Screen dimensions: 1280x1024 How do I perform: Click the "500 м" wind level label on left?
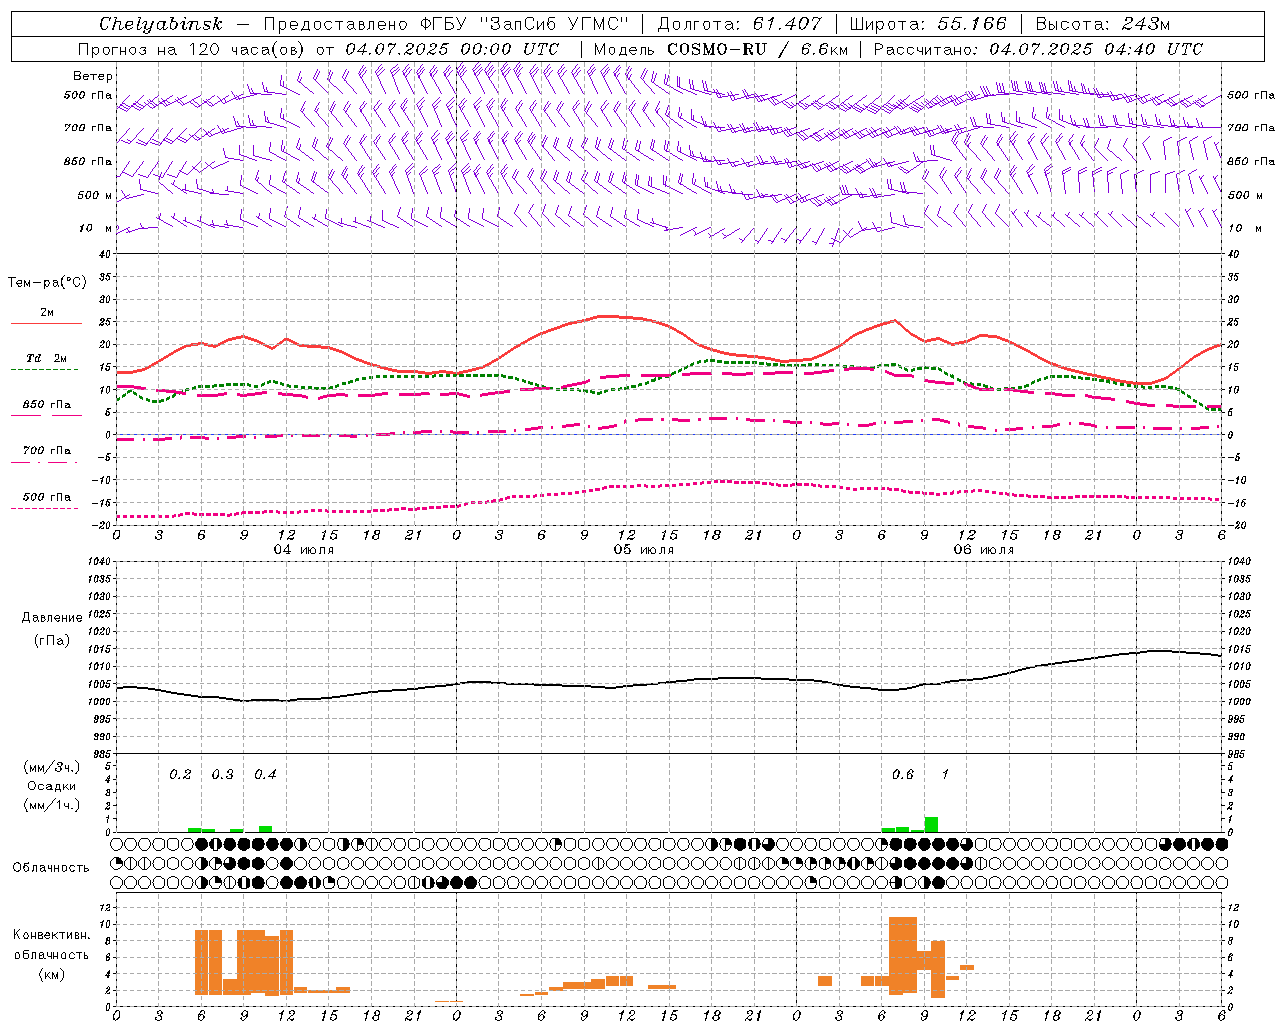96,195
